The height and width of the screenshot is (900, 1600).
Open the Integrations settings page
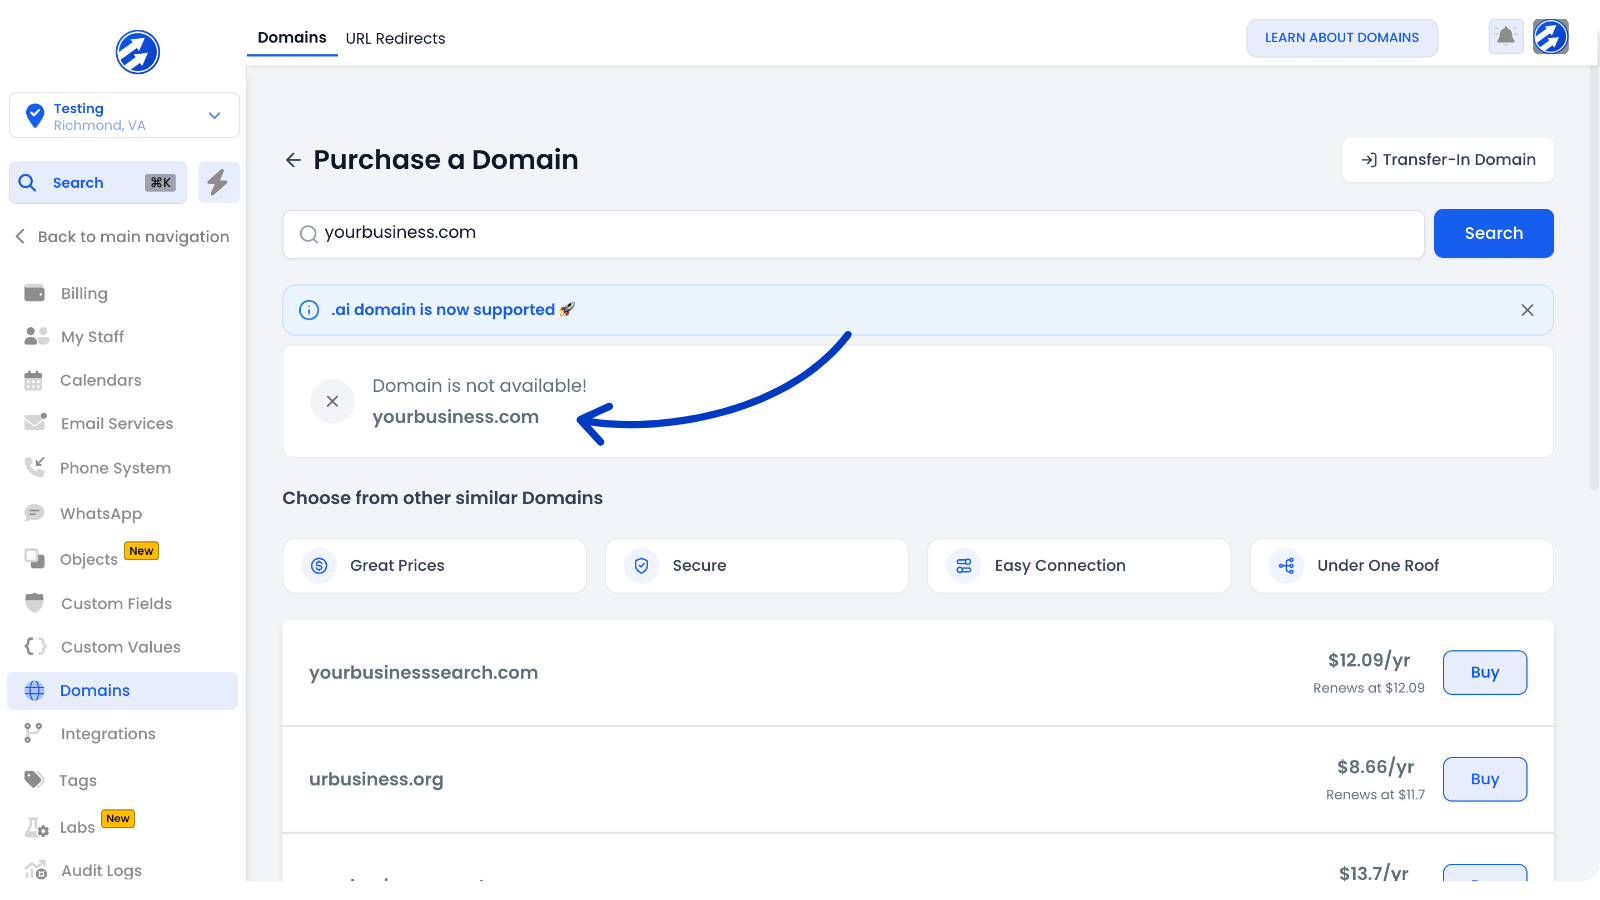tap(108, 734)
